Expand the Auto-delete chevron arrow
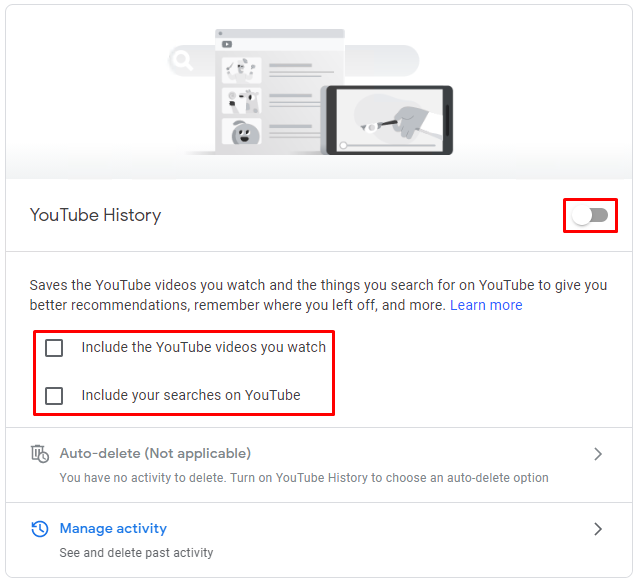 tap(598, 454)
